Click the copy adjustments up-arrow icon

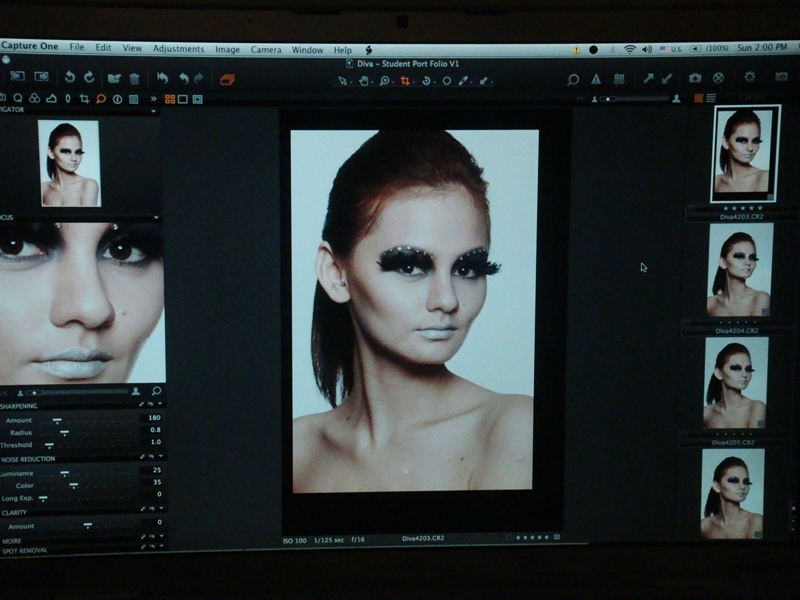click(x=648, y=79)
